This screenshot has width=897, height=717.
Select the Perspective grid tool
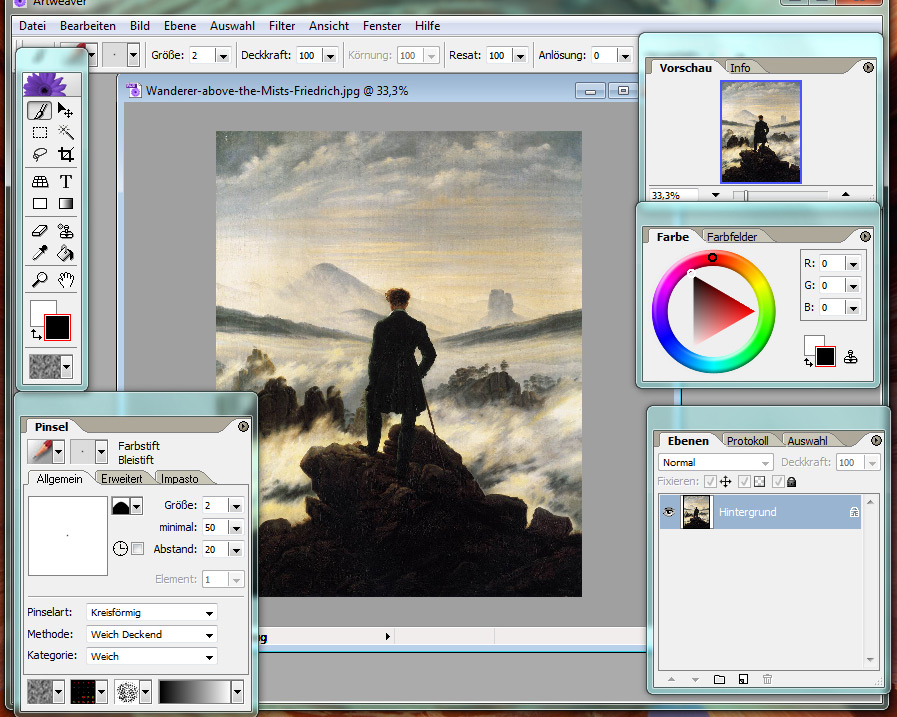point(39,181)
